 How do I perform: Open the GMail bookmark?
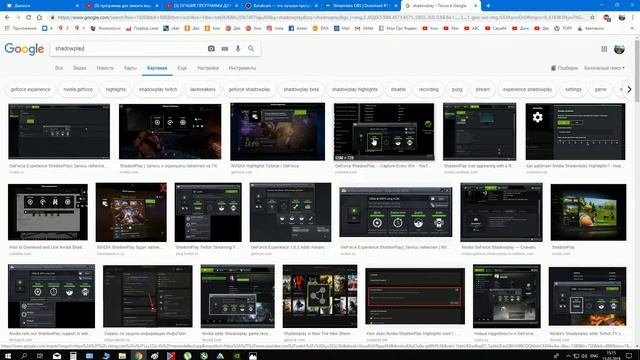pos(364,28)
